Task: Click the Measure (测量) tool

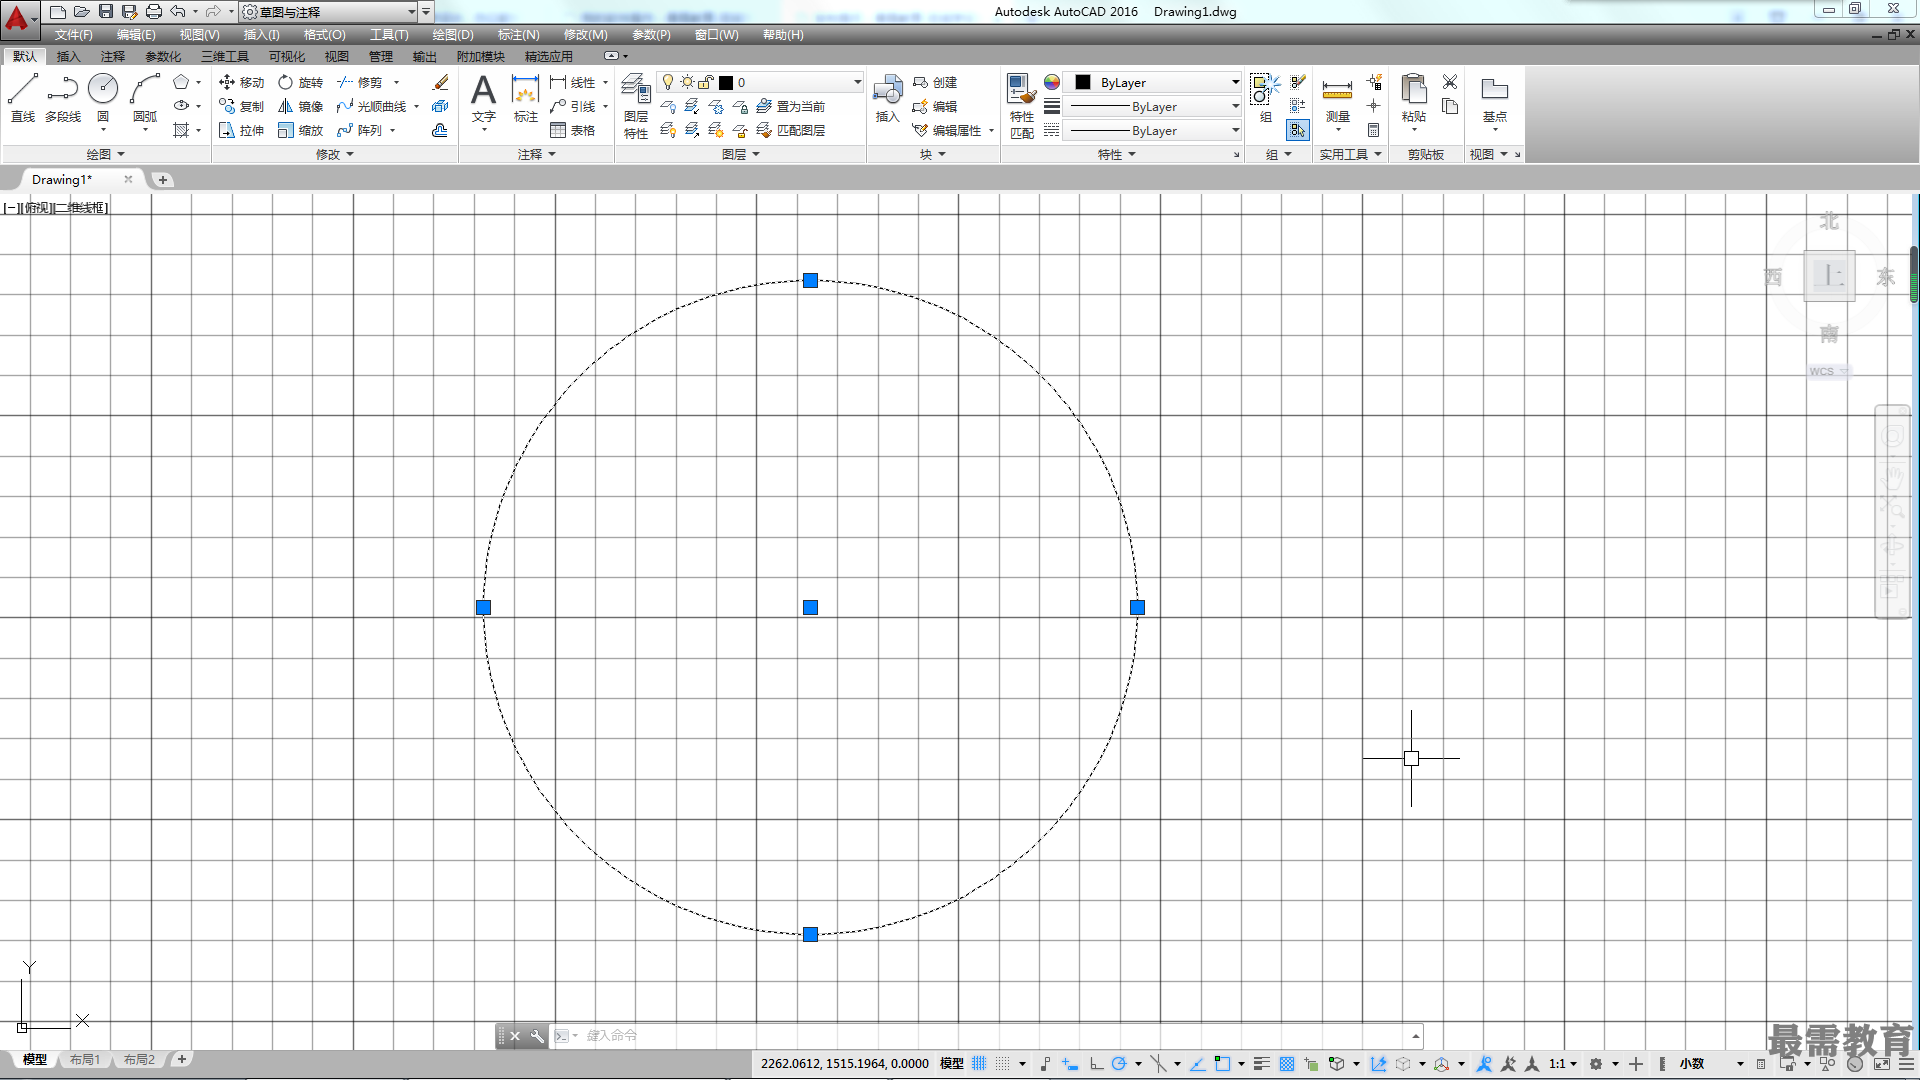Action: tap(1337, 98)
